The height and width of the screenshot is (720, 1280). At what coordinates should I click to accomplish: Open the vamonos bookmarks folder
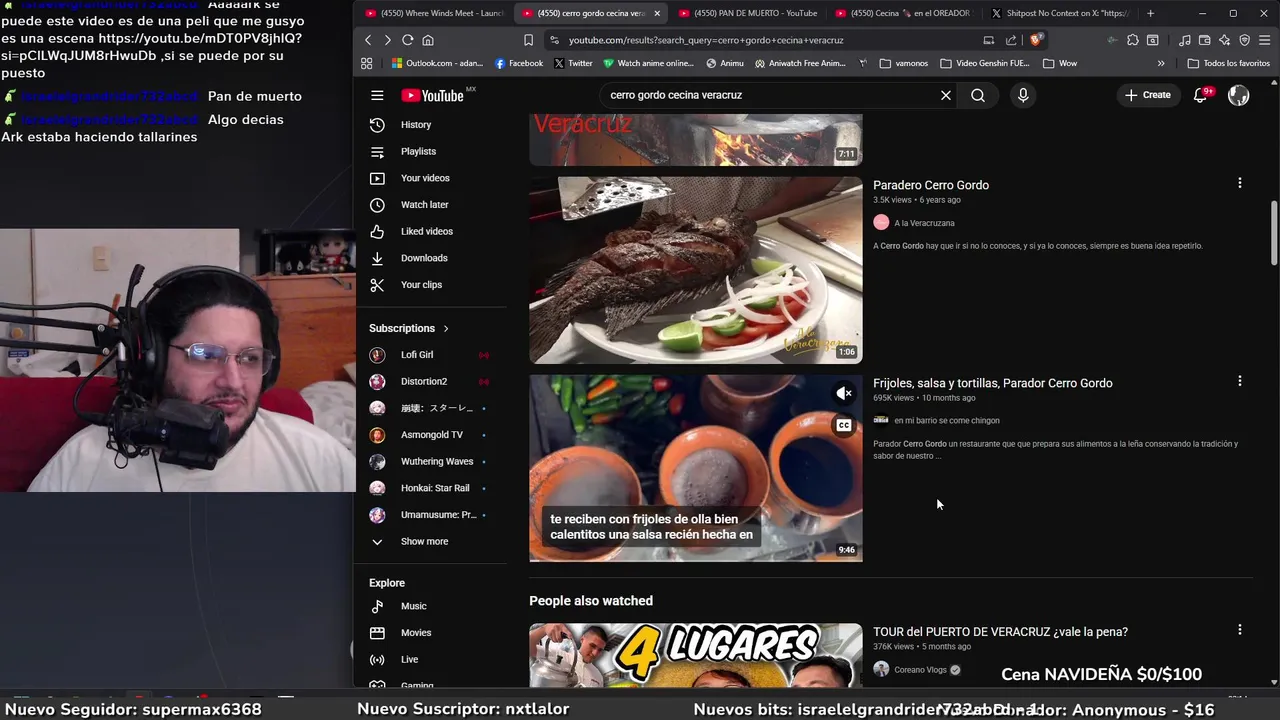904,63
